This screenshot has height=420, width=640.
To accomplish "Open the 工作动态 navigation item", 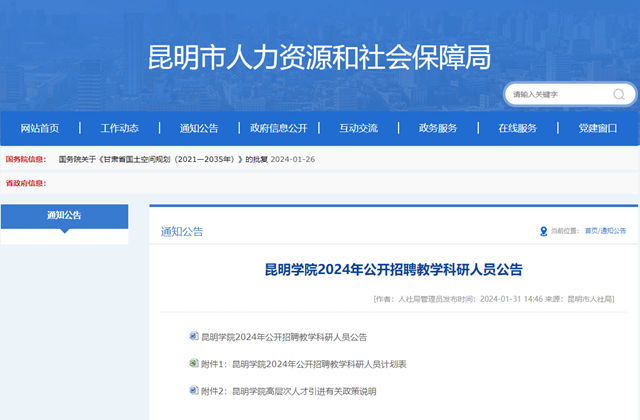I will pos(120,128).
